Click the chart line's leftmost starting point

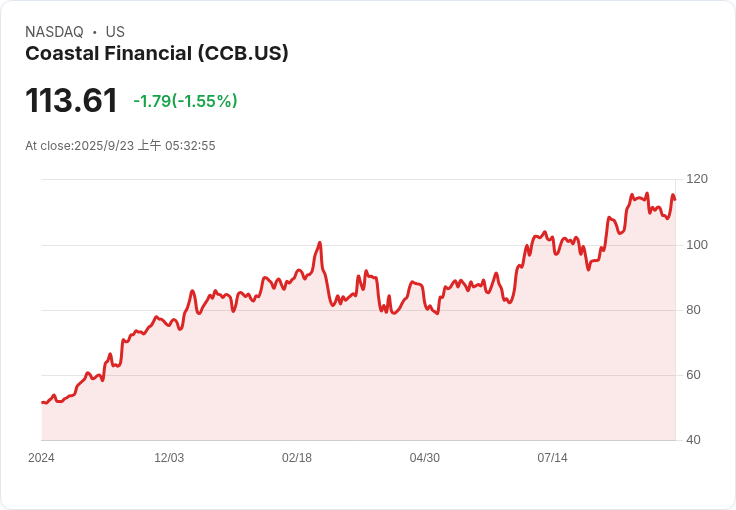[42, 403]
